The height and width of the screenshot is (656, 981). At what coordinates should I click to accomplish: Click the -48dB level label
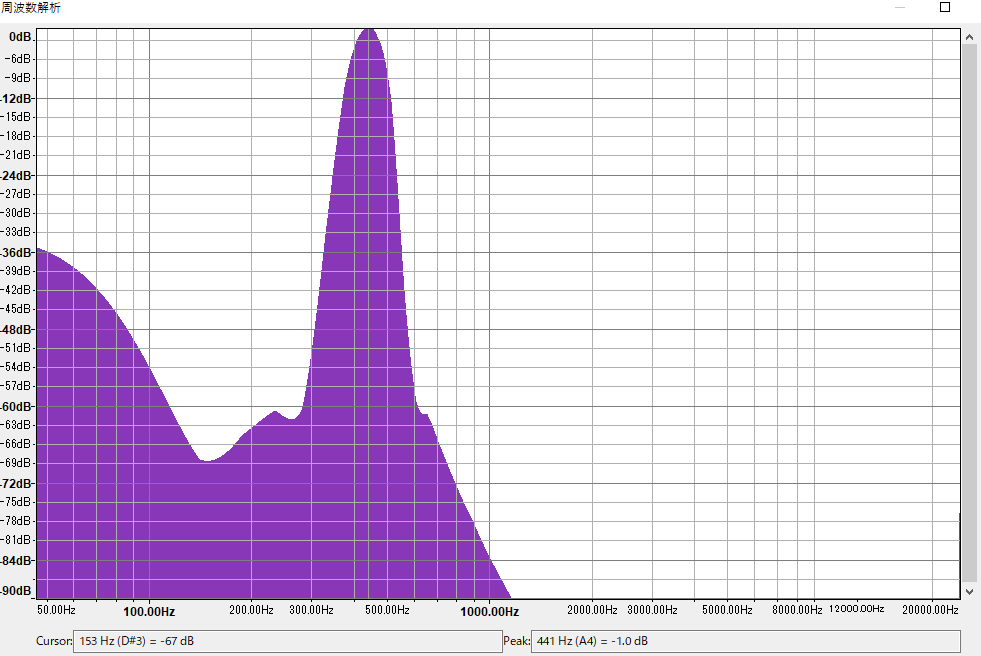16,330
